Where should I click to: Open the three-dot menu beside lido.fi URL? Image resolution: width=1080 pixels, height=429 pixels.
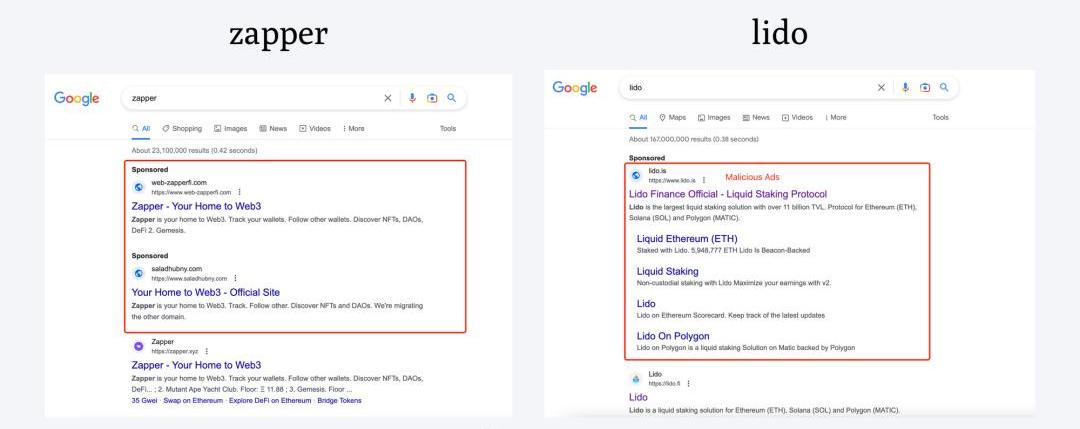tap(688, 384)
